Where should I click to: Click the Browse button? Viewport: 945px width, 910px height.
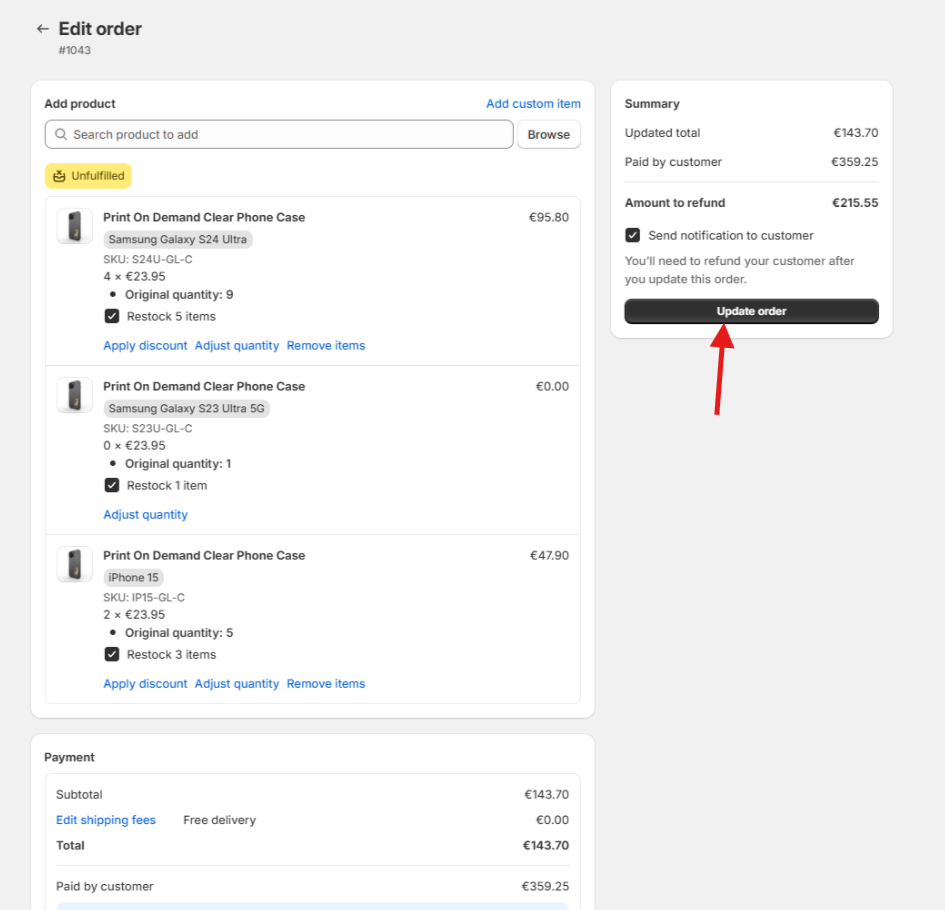(548, 135)
